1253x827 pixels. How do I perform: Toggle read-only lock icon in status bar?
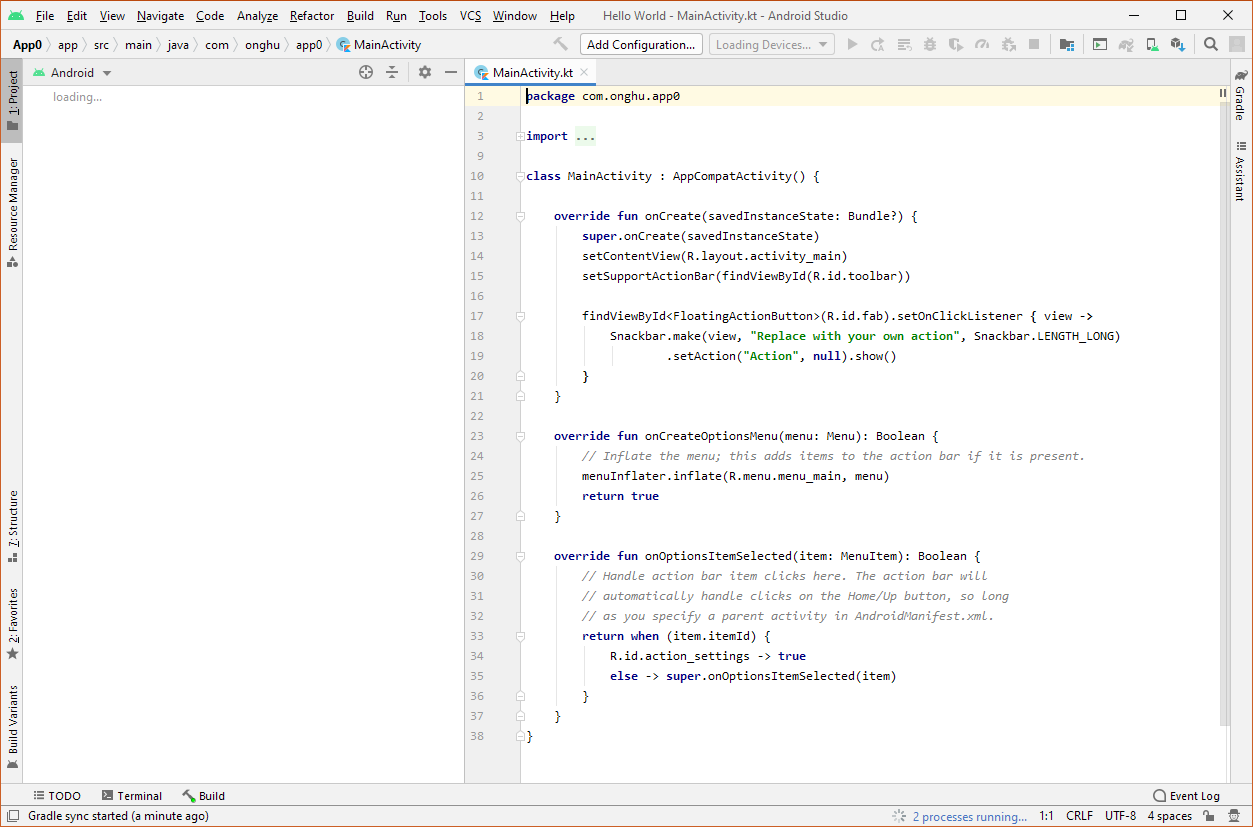pos(1208,816)
